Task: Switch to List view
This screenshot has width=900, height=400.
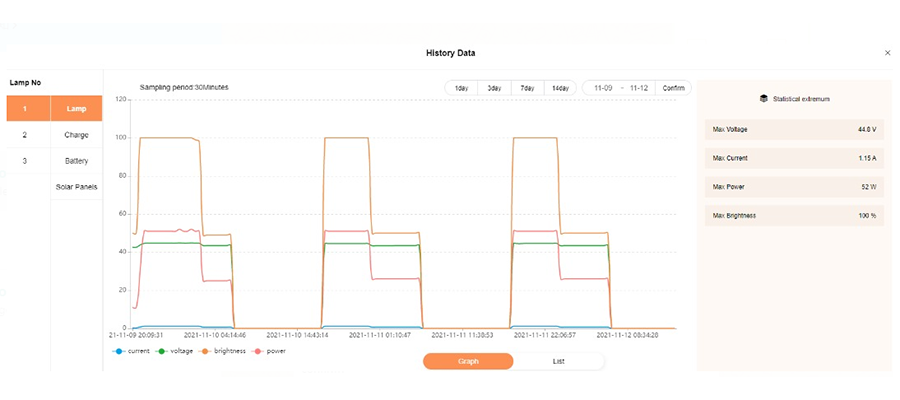Action: coord(558,361)
